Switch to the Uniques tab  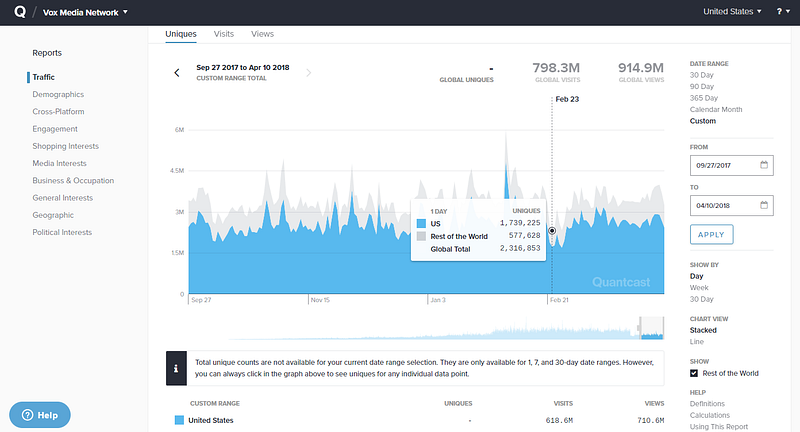(181, 34)
